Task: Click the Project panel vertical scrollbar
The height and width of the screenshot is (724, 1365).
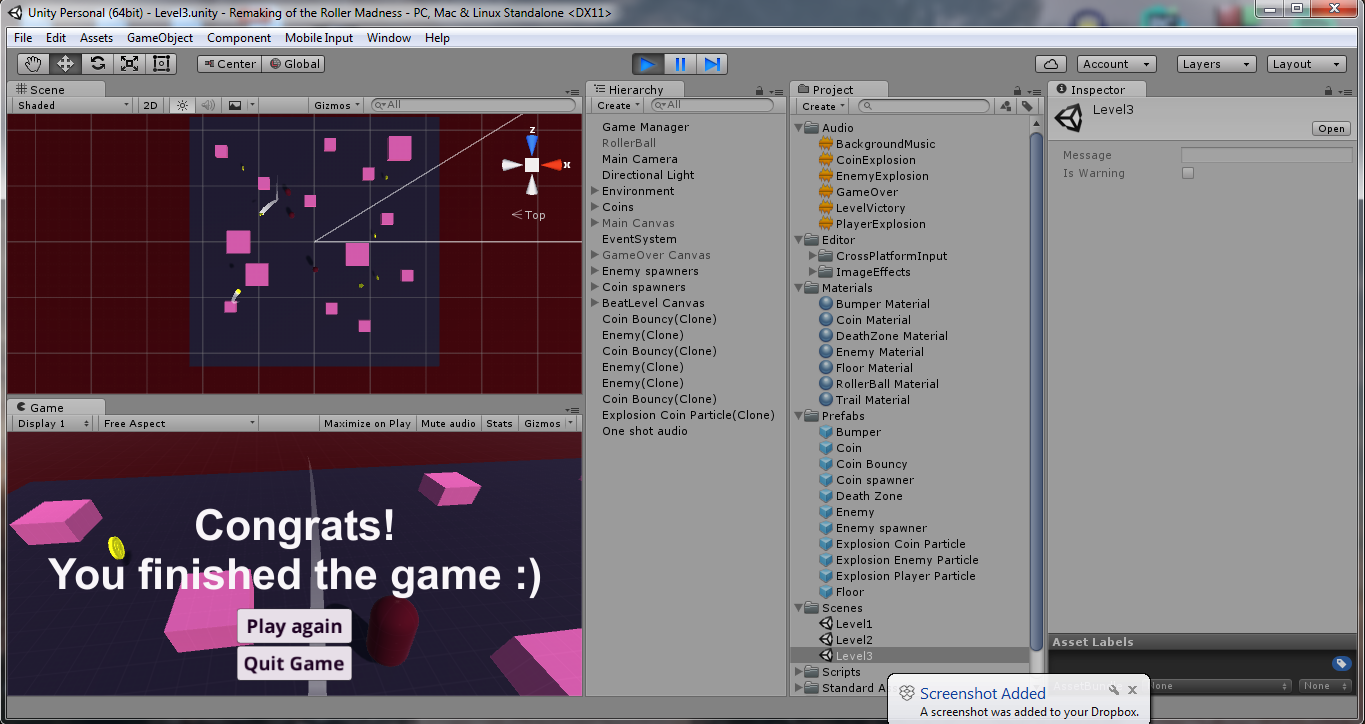Action: click(x=1036, y=390)
